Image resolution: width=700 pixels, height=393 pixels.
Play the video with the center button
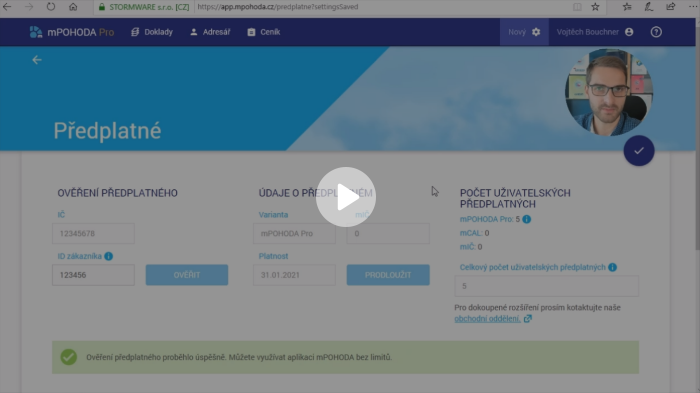pos(346,197)
